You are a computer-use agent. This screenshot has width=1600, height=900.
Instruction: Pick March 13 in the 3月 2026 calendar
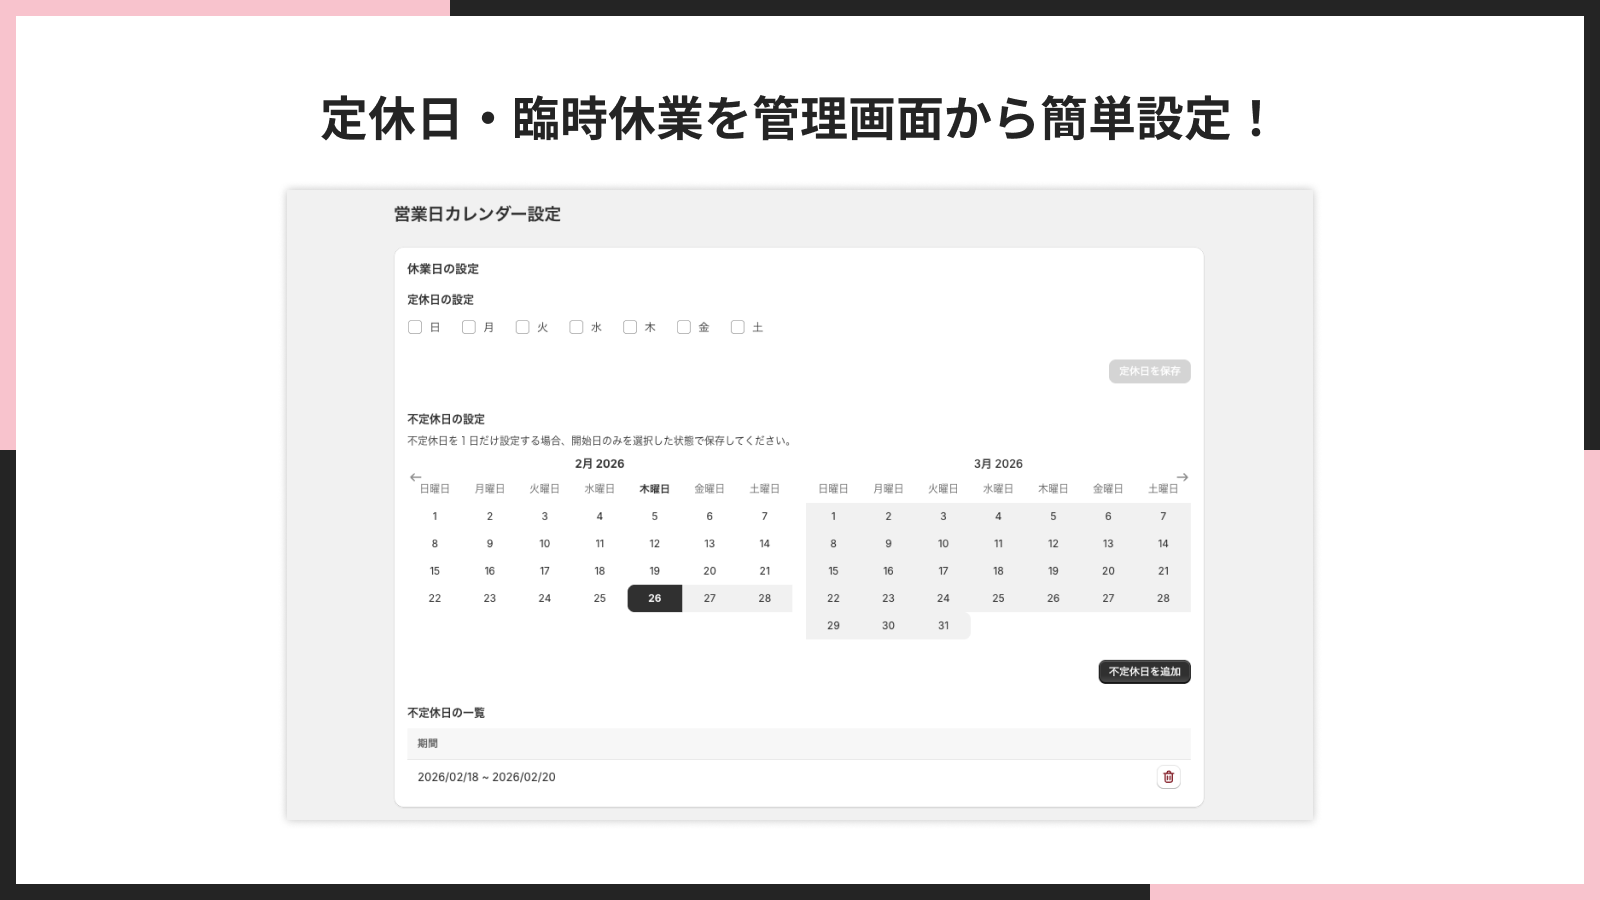coord(1108,544)
